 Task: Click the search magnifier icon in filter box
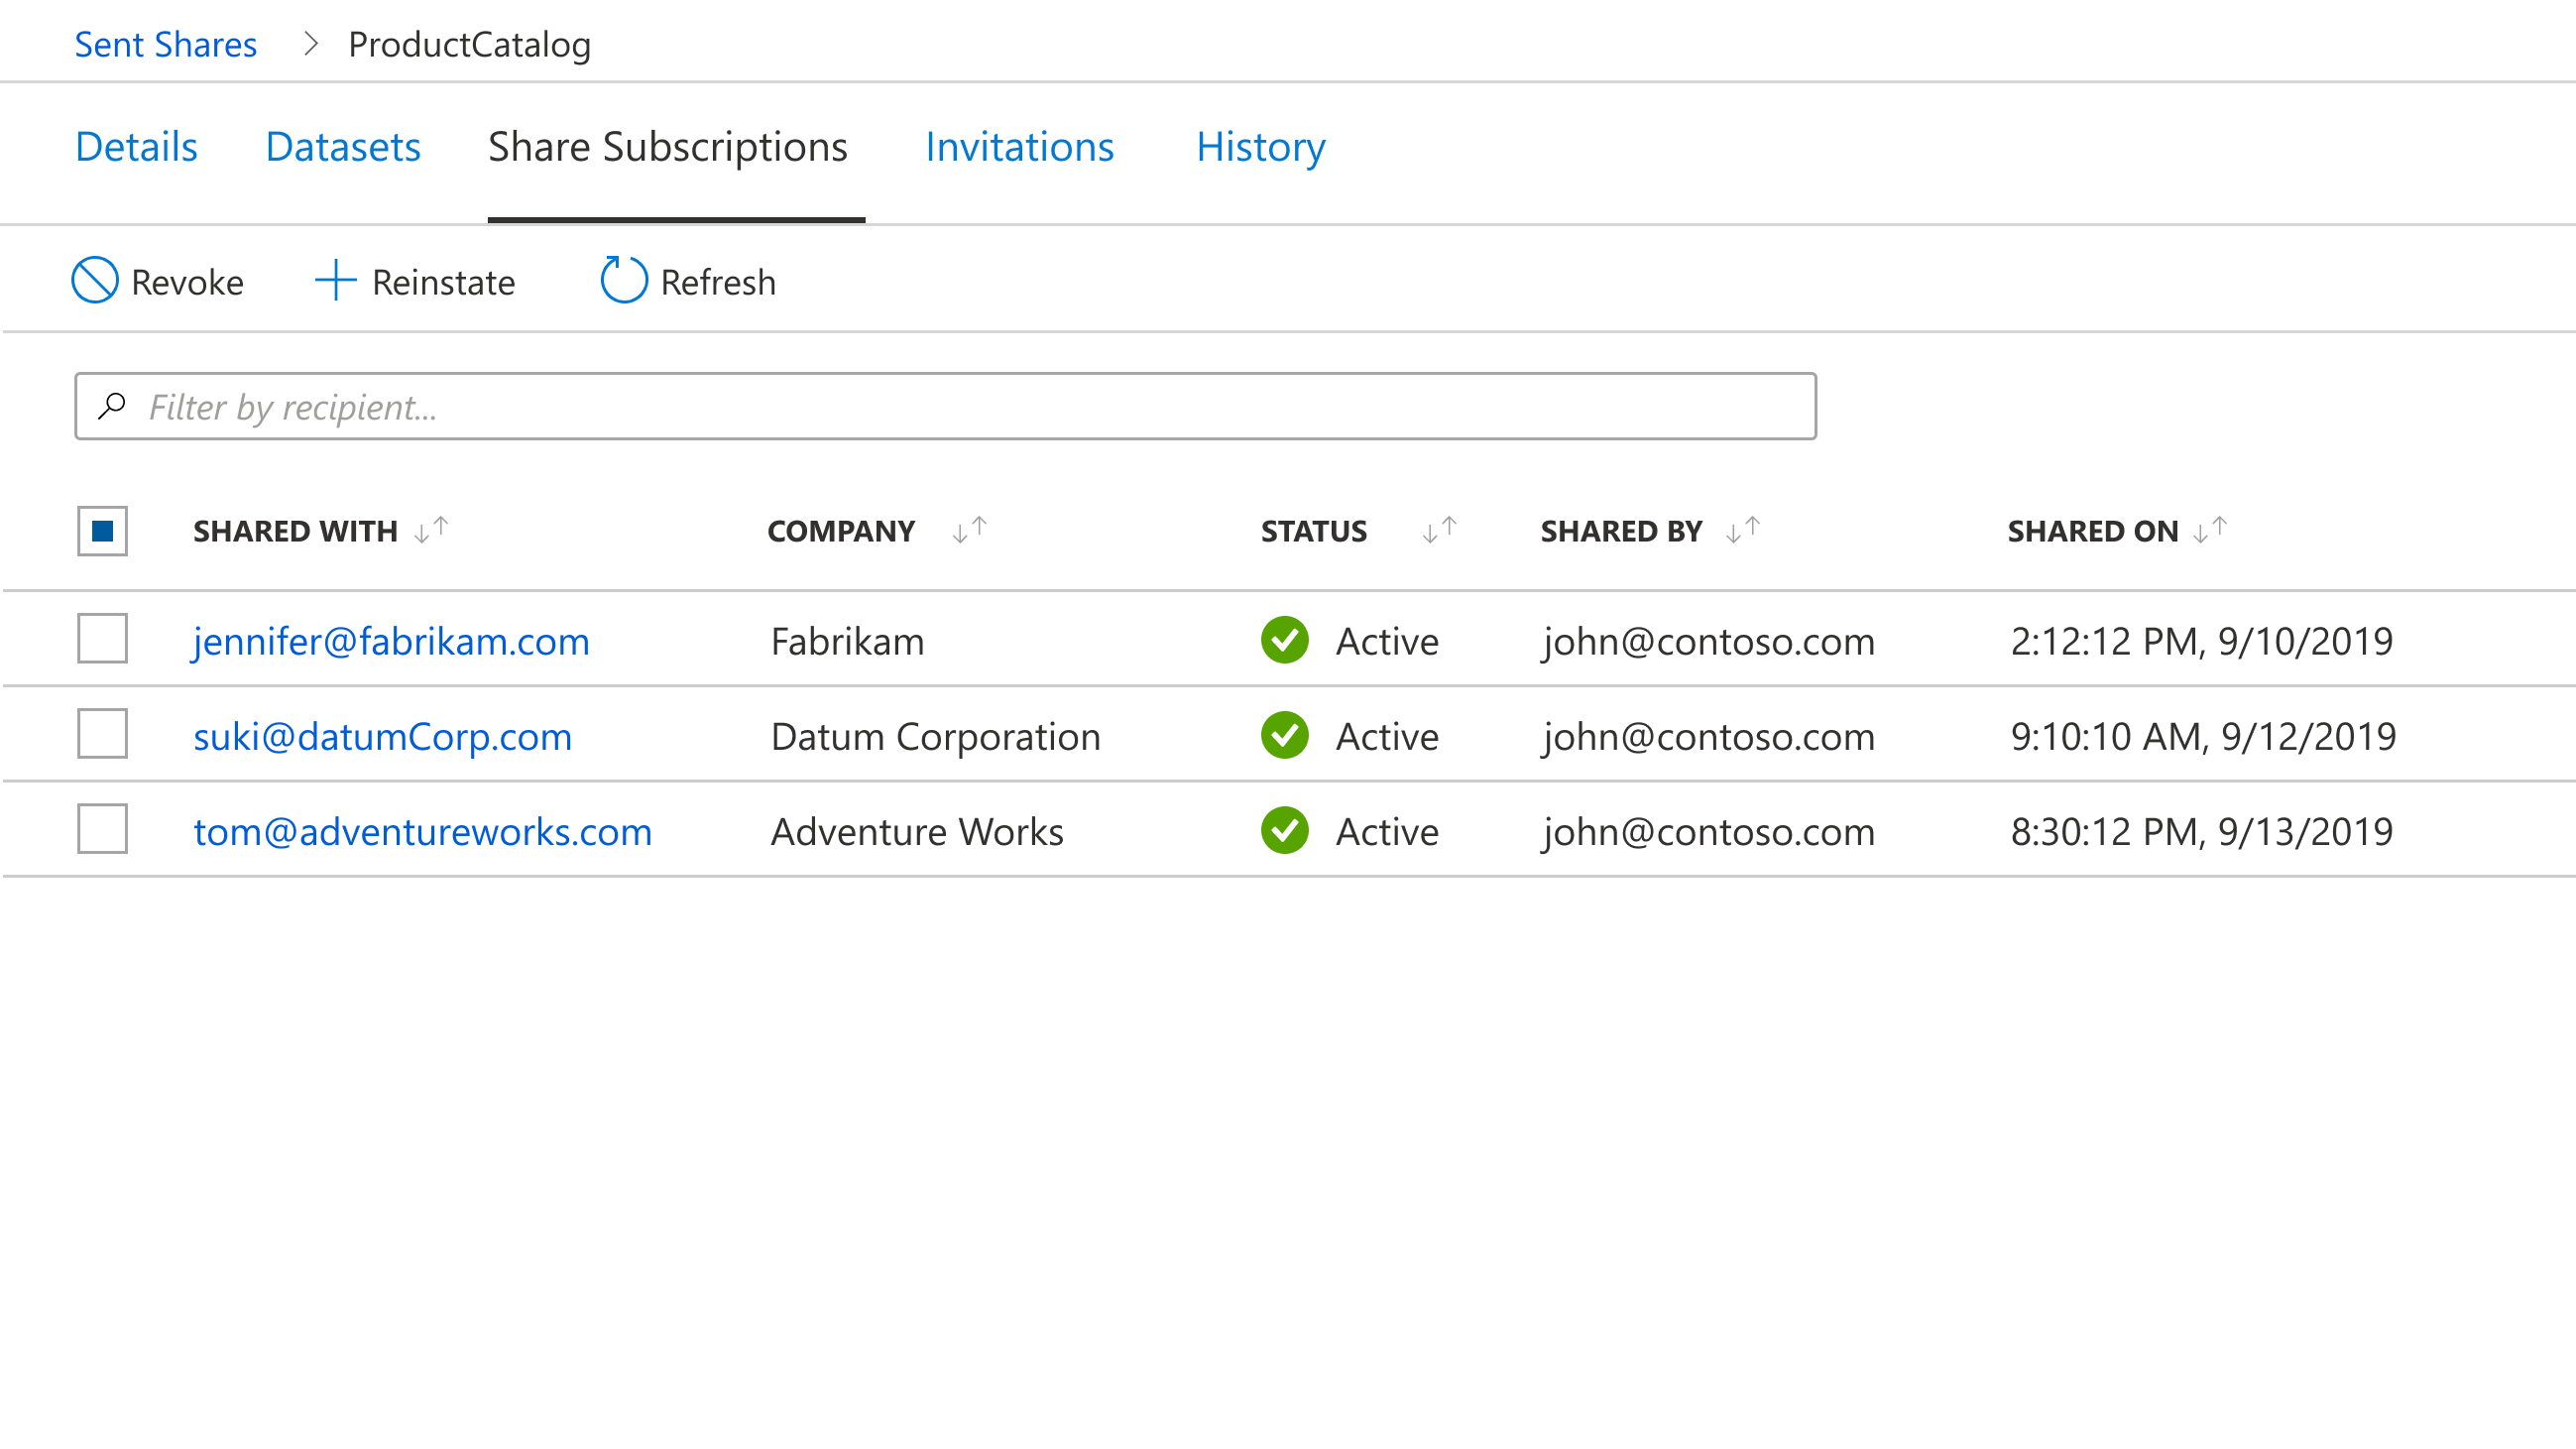coord(112,406)
